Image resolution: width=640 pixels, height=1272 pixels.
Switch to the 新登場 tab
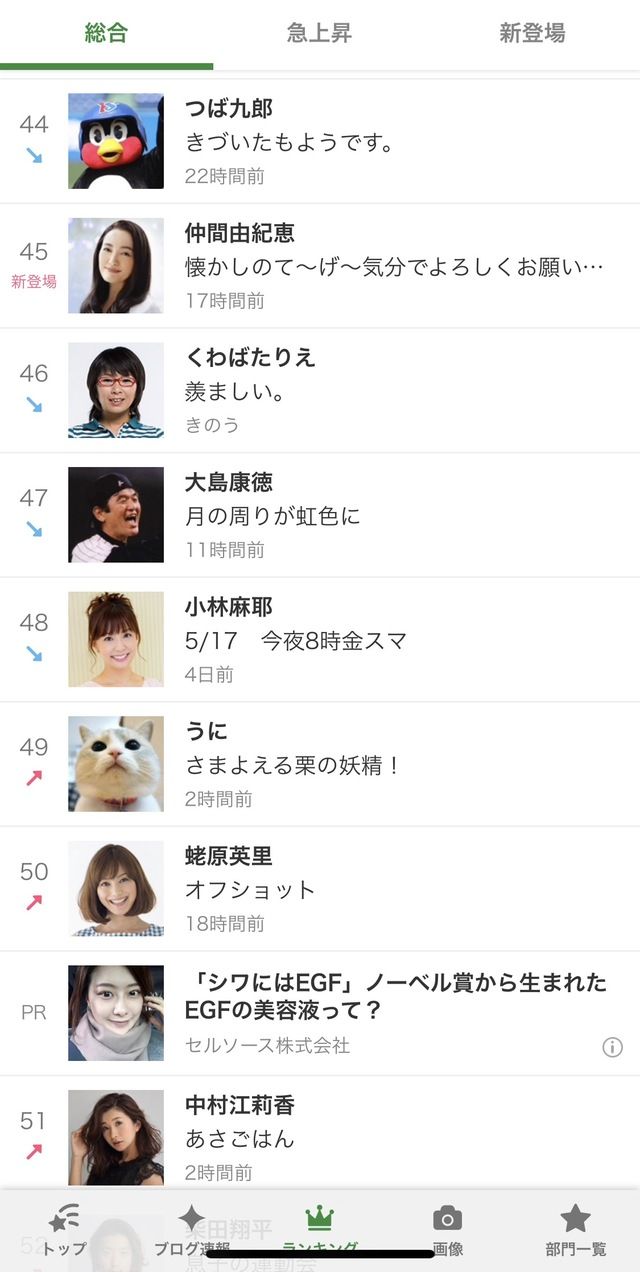click(x=532, y=33)
